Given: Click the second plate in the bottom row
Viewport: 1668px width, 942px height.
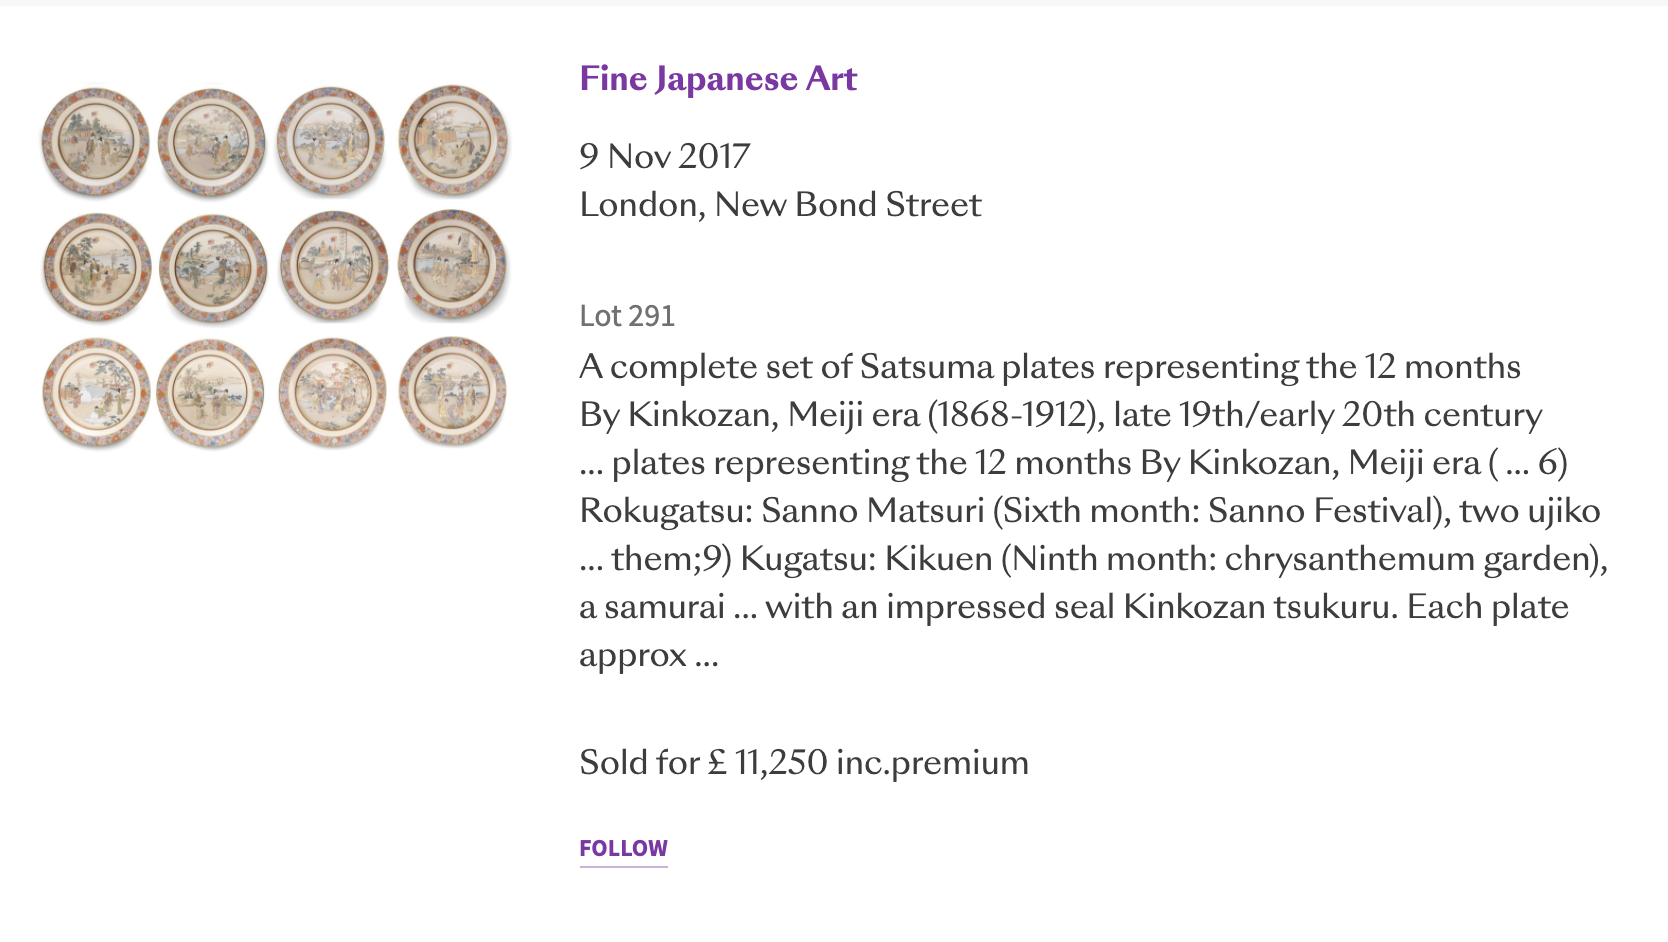Looking at the screenshot, I should pyautogui.click(x=211, y=393).
